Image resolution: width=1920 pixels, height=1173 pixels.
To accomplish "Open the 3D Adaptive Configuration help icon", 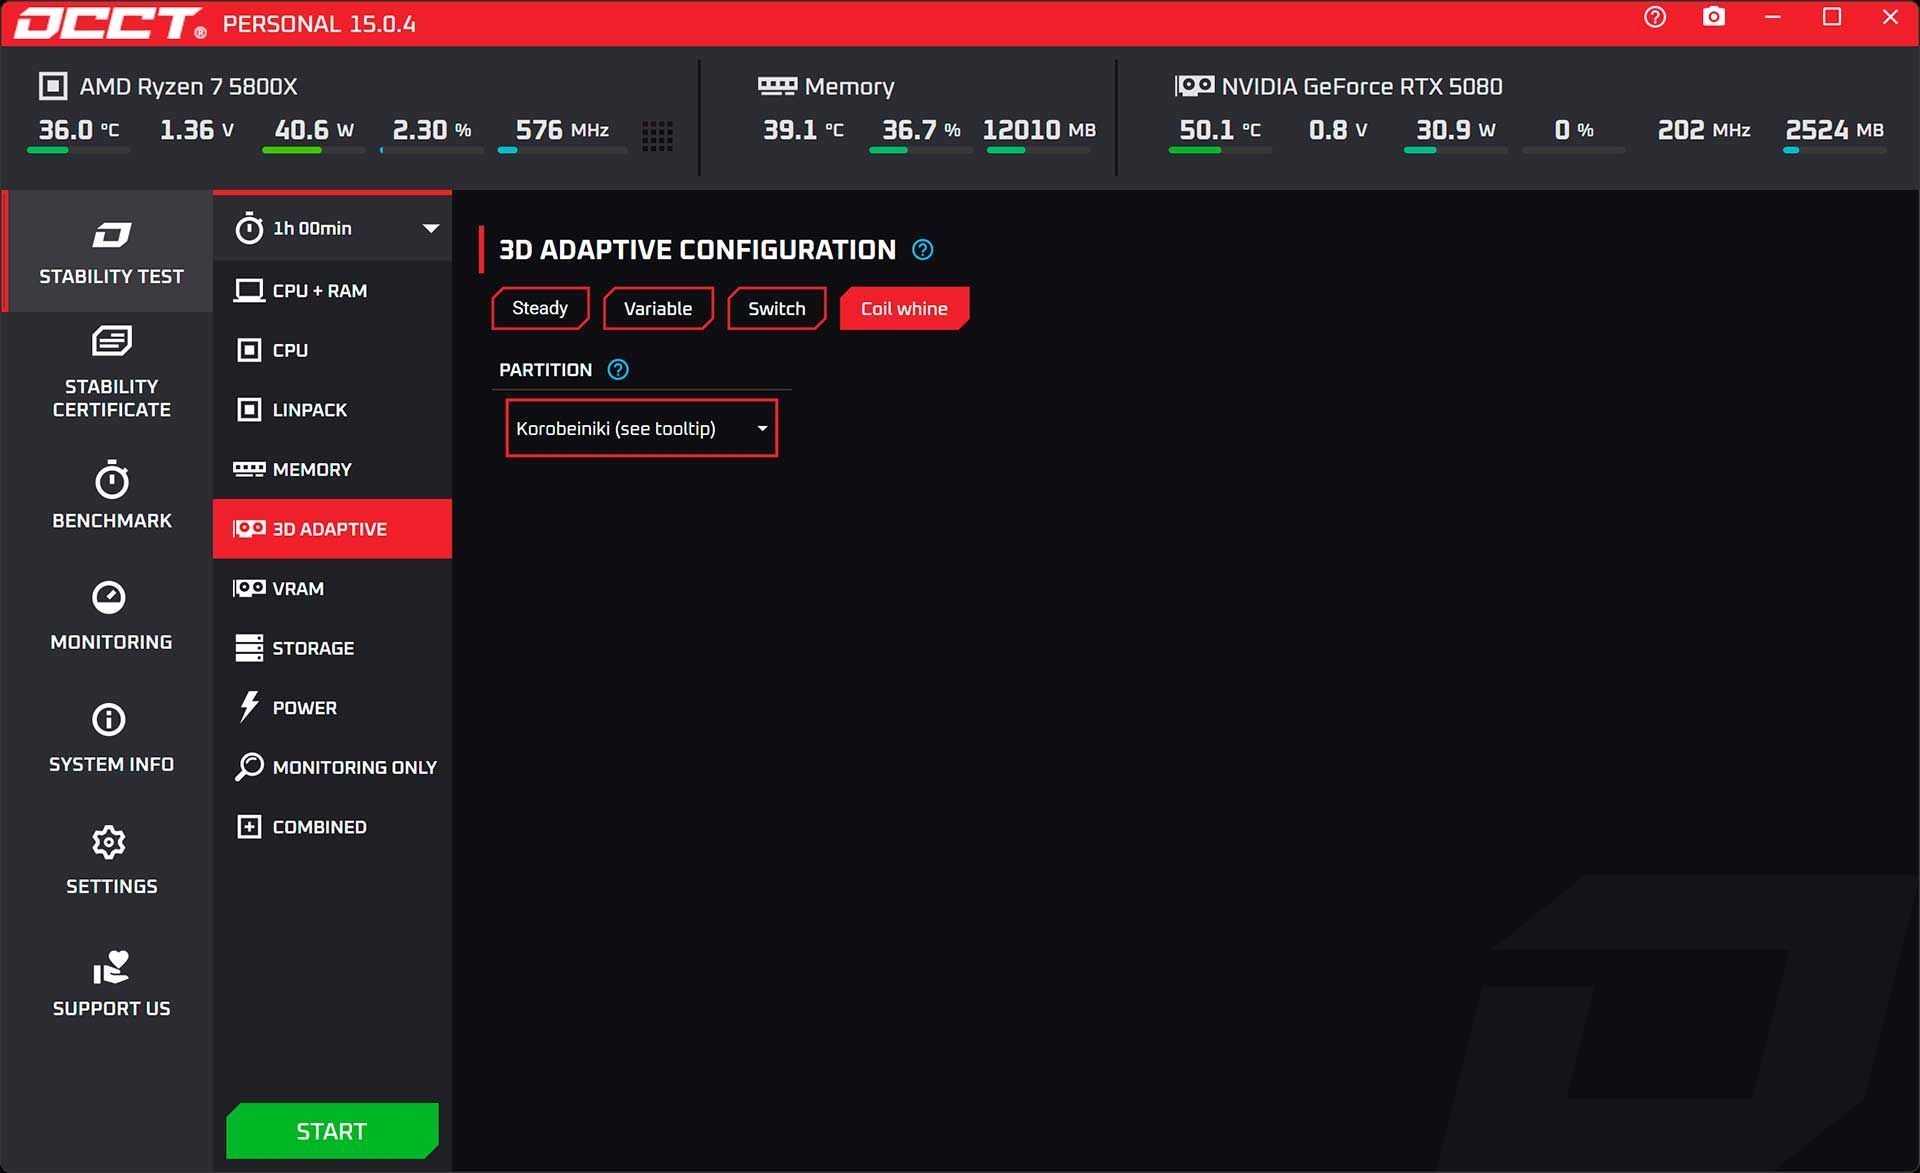I will [922, 250].
